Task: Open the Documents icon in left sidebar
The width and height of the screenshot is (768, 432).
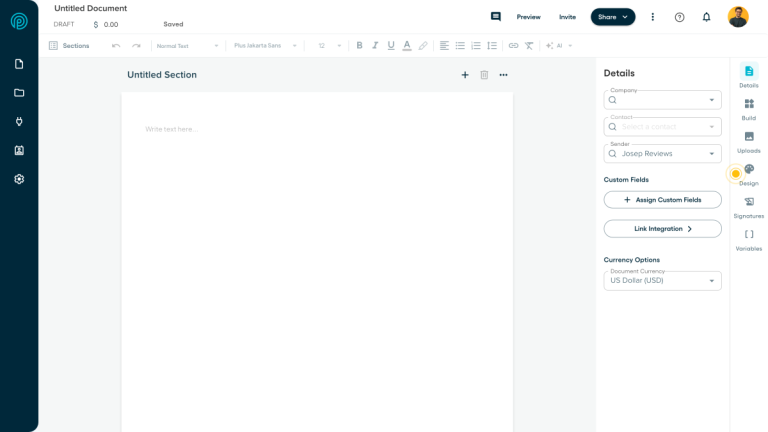Action: click(x=19, y=64)
